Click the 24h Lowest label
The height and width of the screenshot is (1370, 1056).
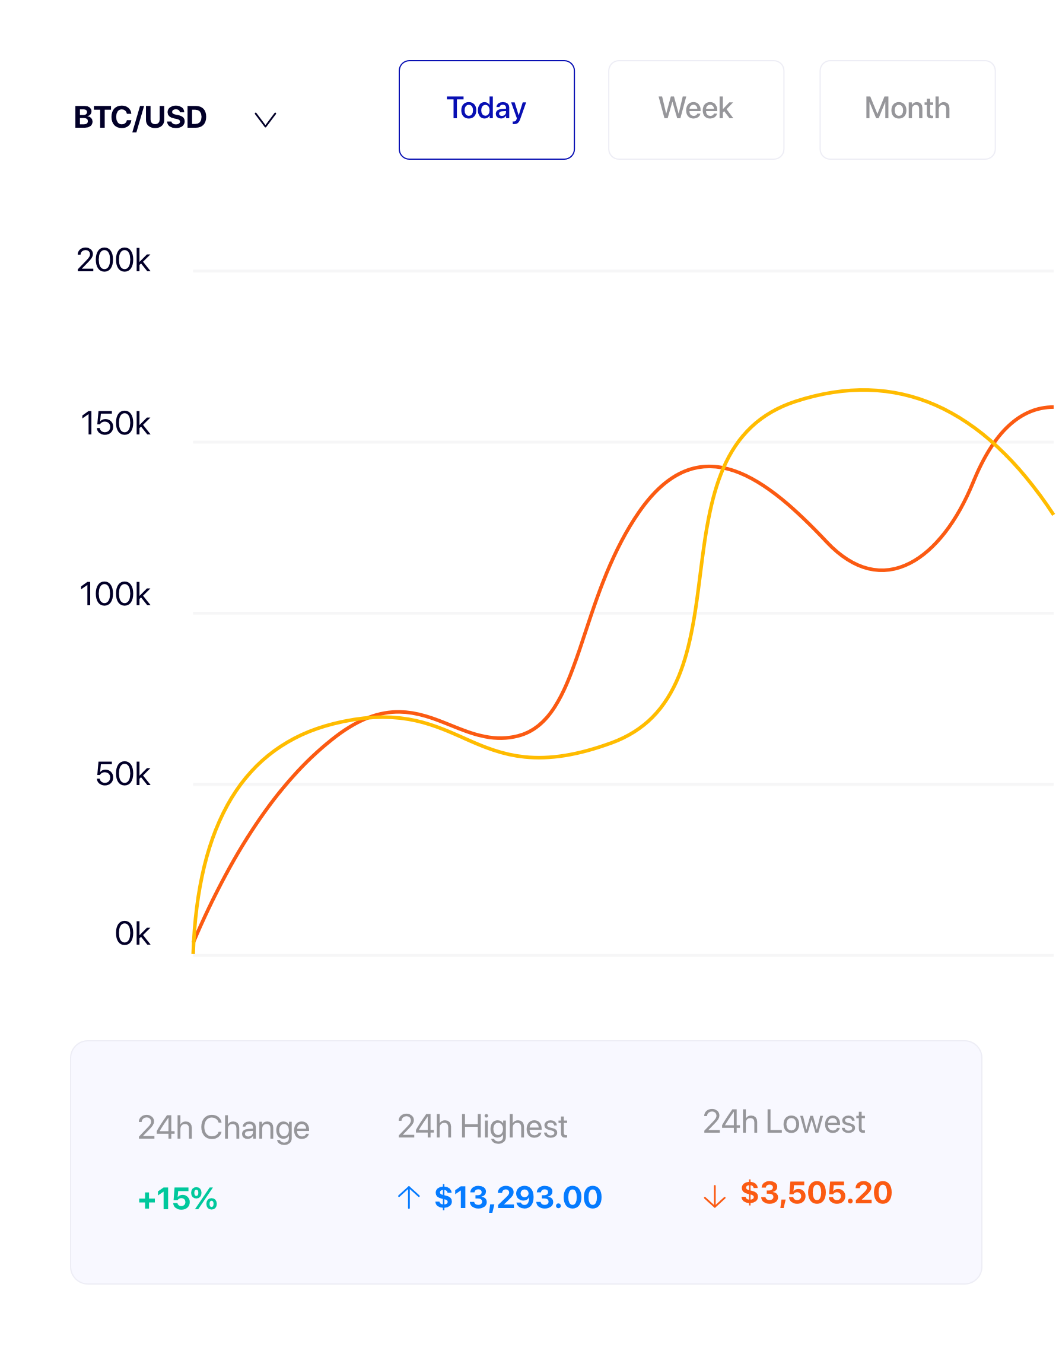(784, 1122)
